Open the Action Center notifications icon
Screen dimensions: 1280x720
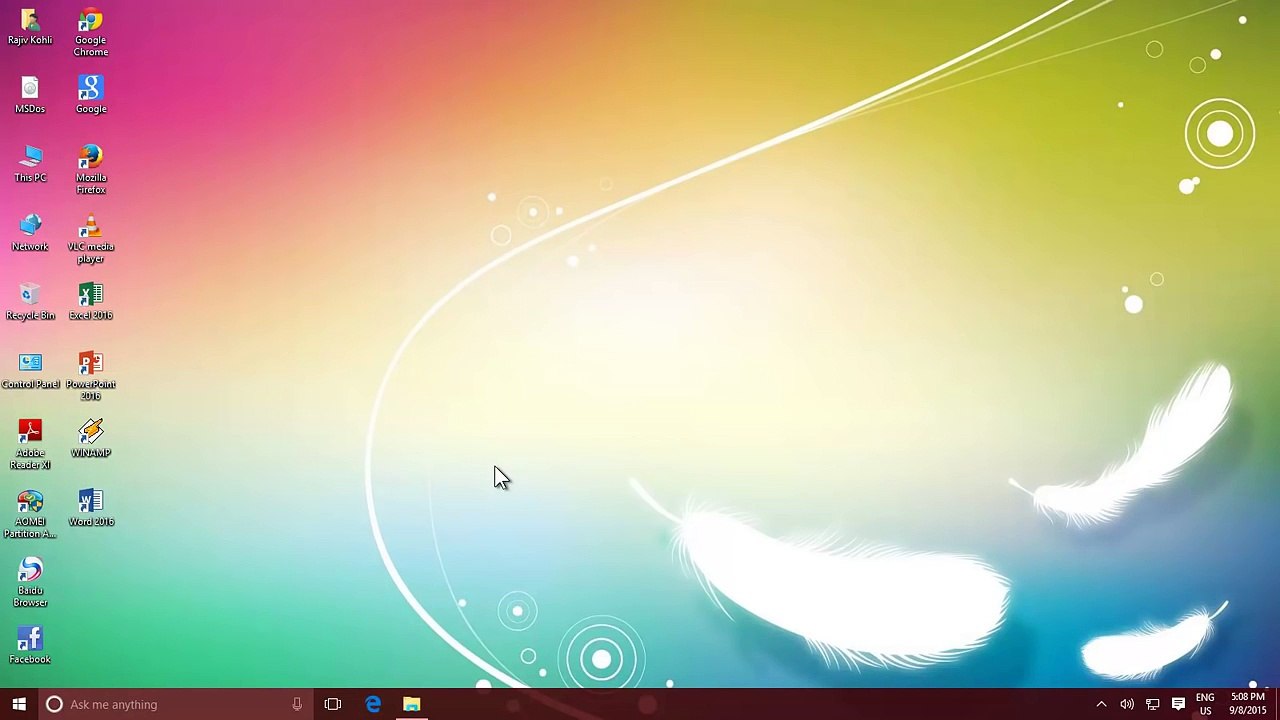(x=1178, y=704)
